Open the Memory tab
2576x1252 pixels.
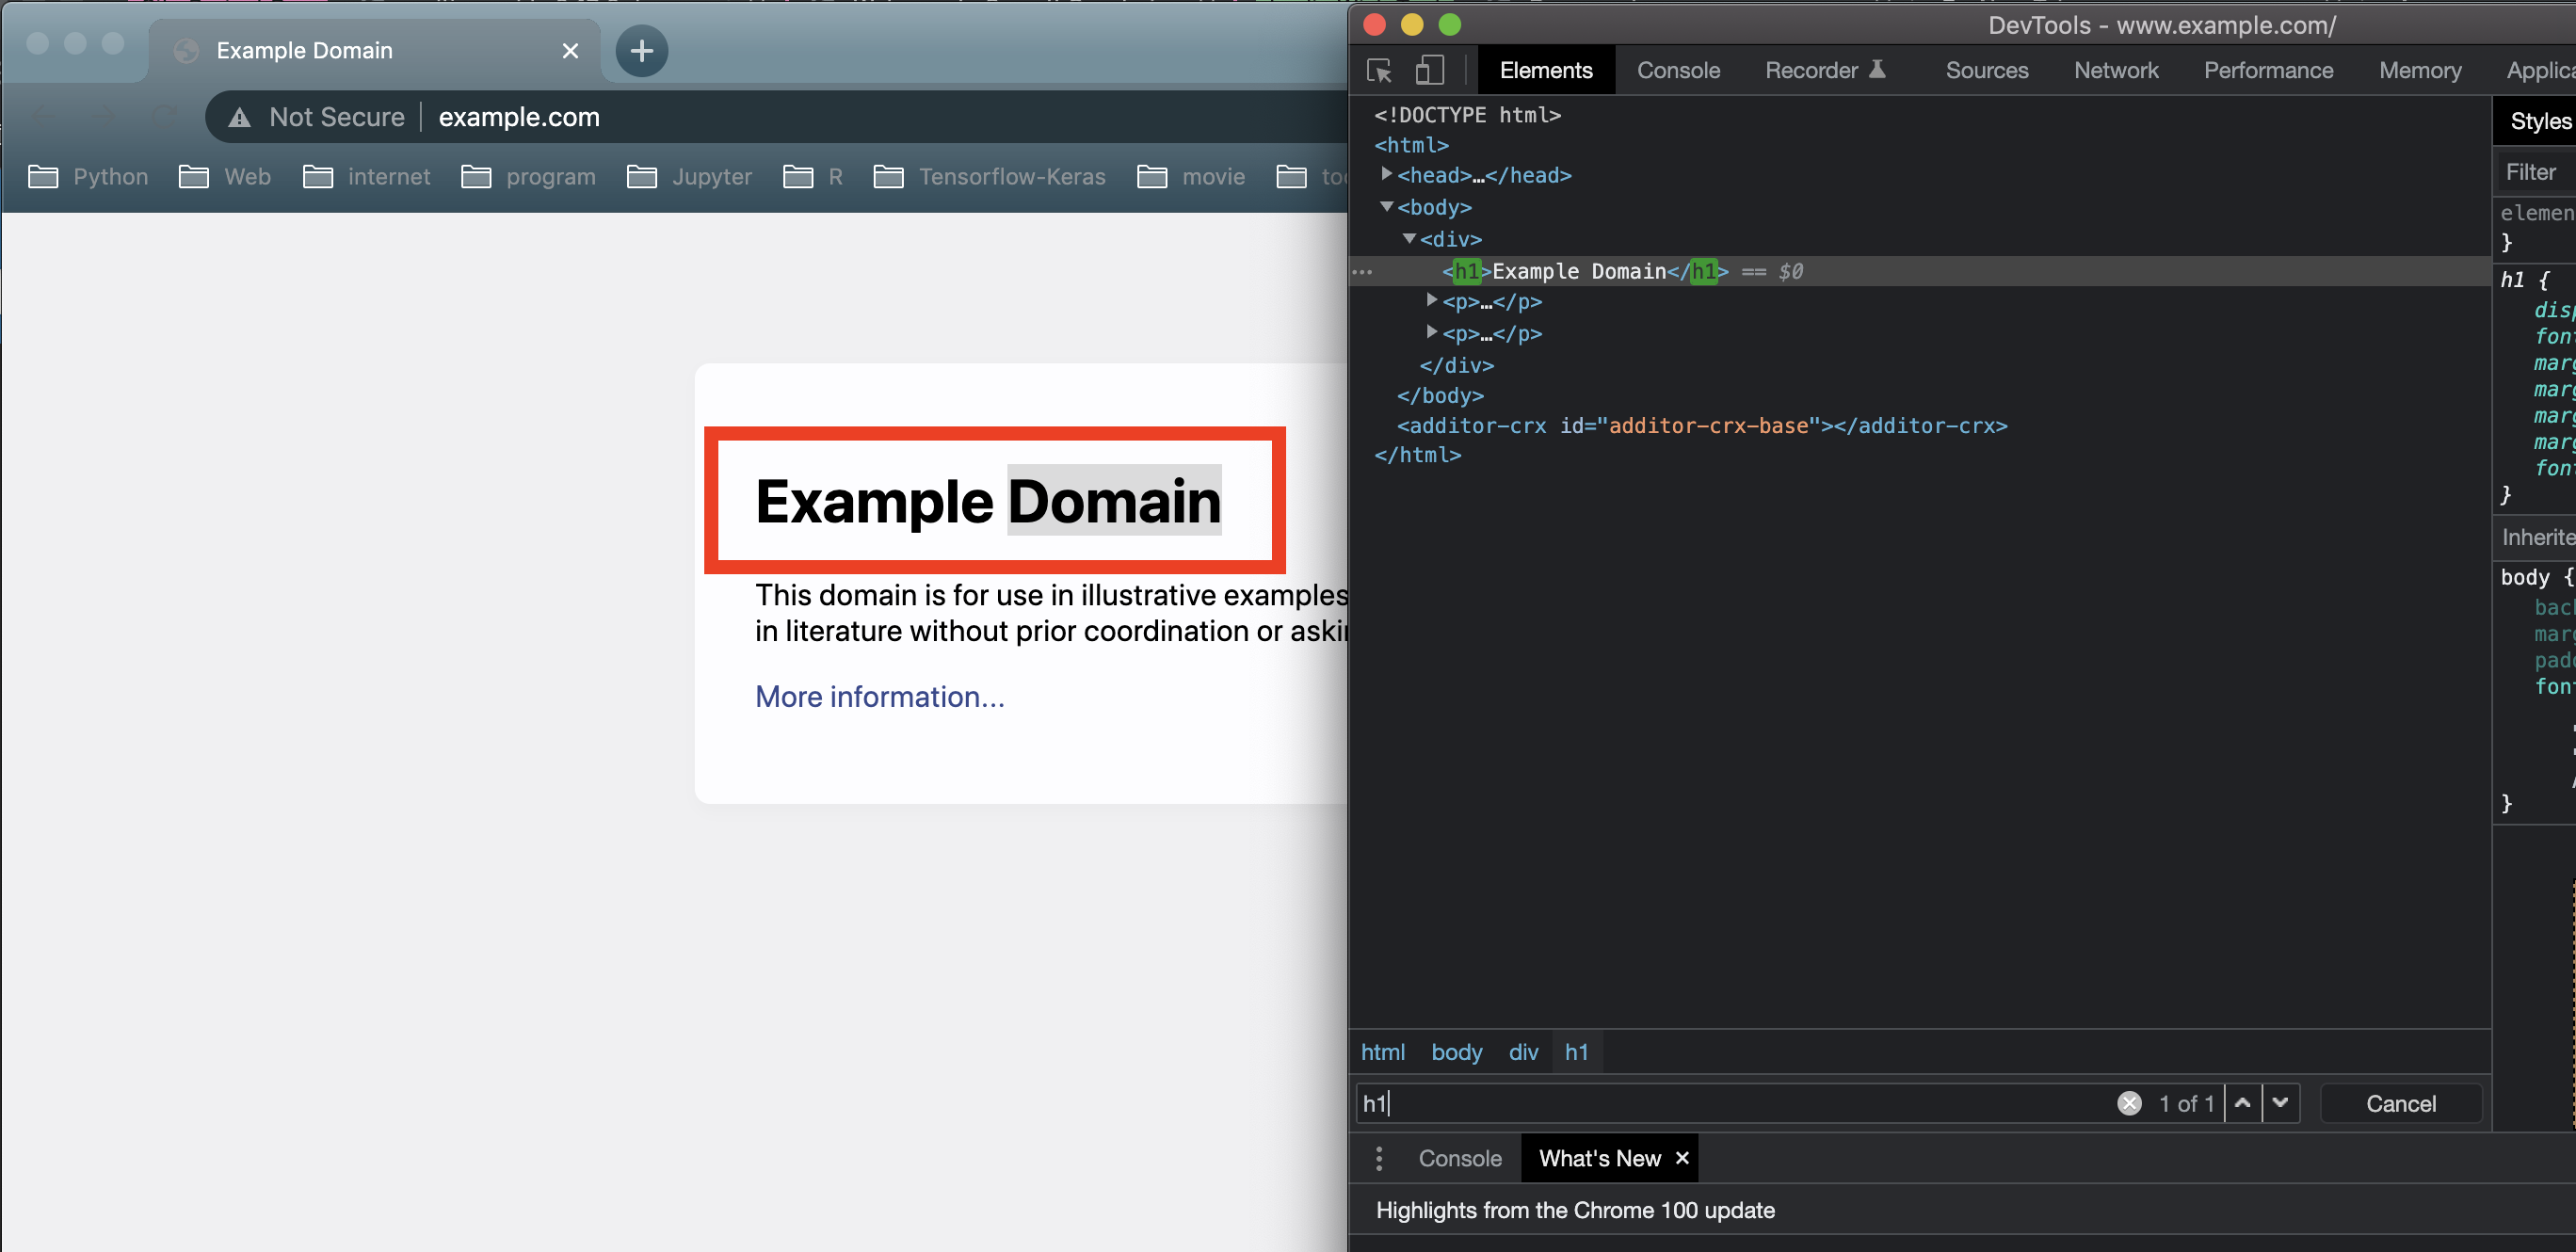(2420, 70)
